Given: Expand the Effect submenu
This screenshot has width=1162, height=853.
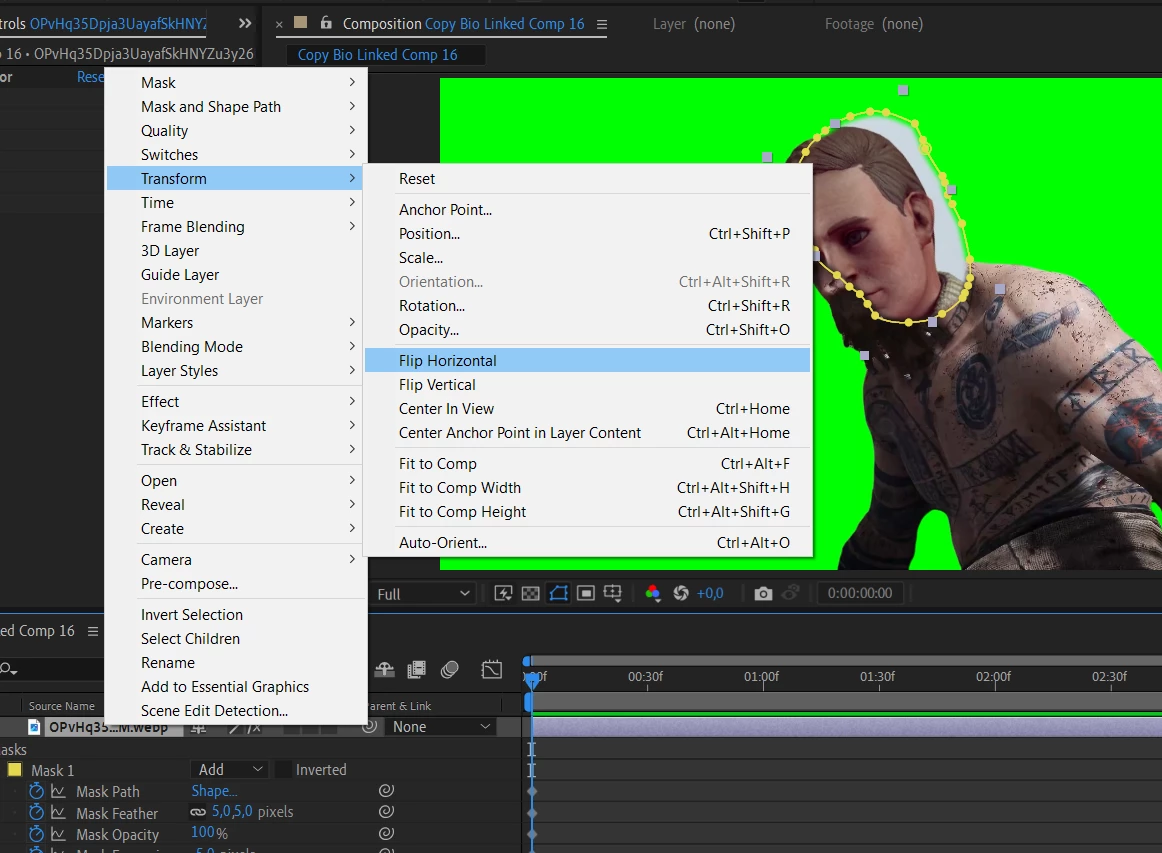Looking at the screenshot, I should [x=235, y=401].
